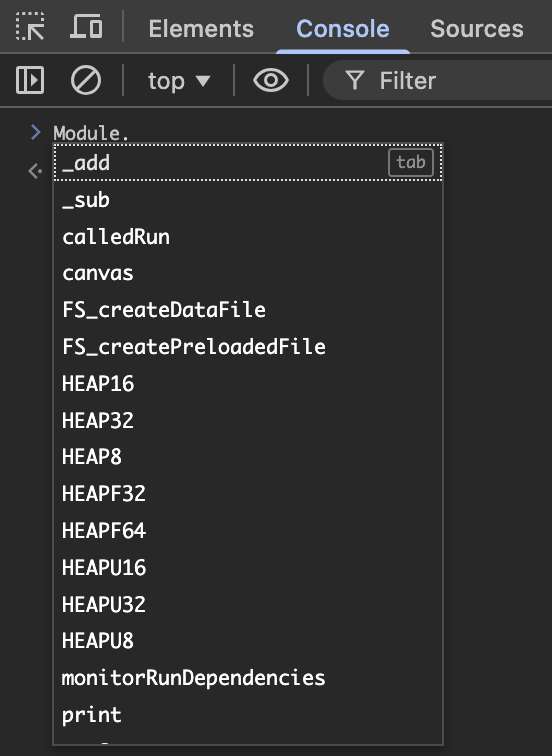The image size is (552, 756).
Task: Pick FS_createPreloadedFile from suggestions
Action: [x=248, y=347]
